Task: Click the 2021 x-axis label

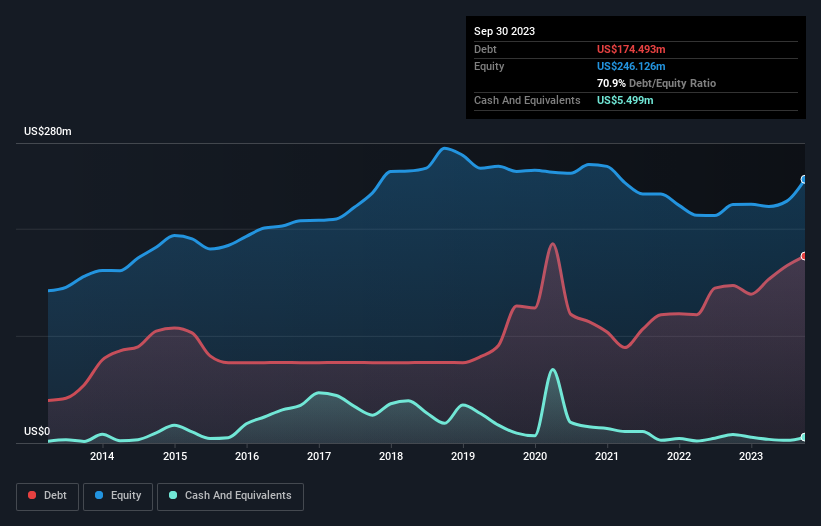Action: coord(607,456)
